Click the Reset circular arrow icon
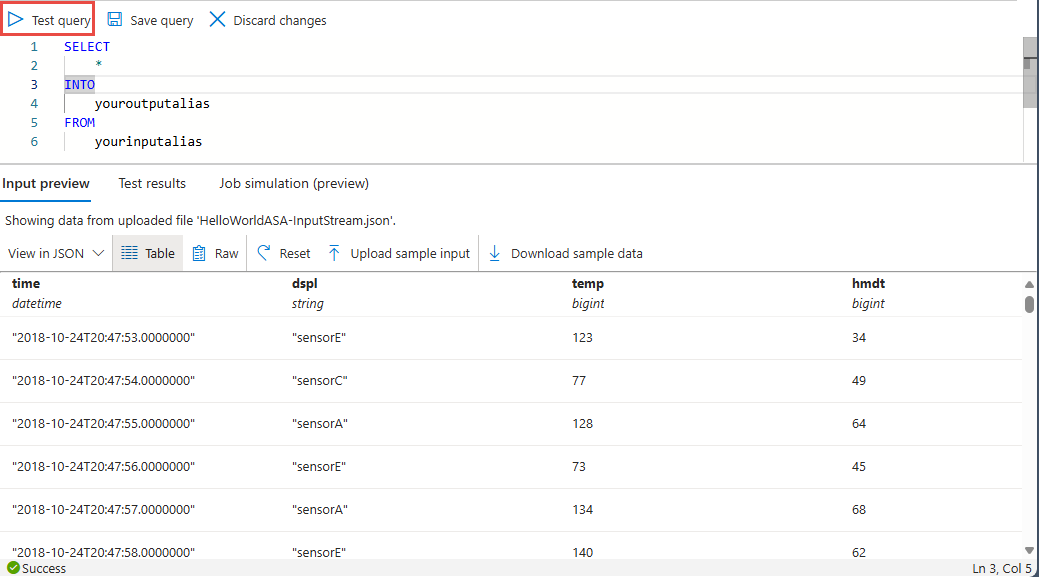The width and height of the screenshot is (1039, 577). [x=264, y=252]
